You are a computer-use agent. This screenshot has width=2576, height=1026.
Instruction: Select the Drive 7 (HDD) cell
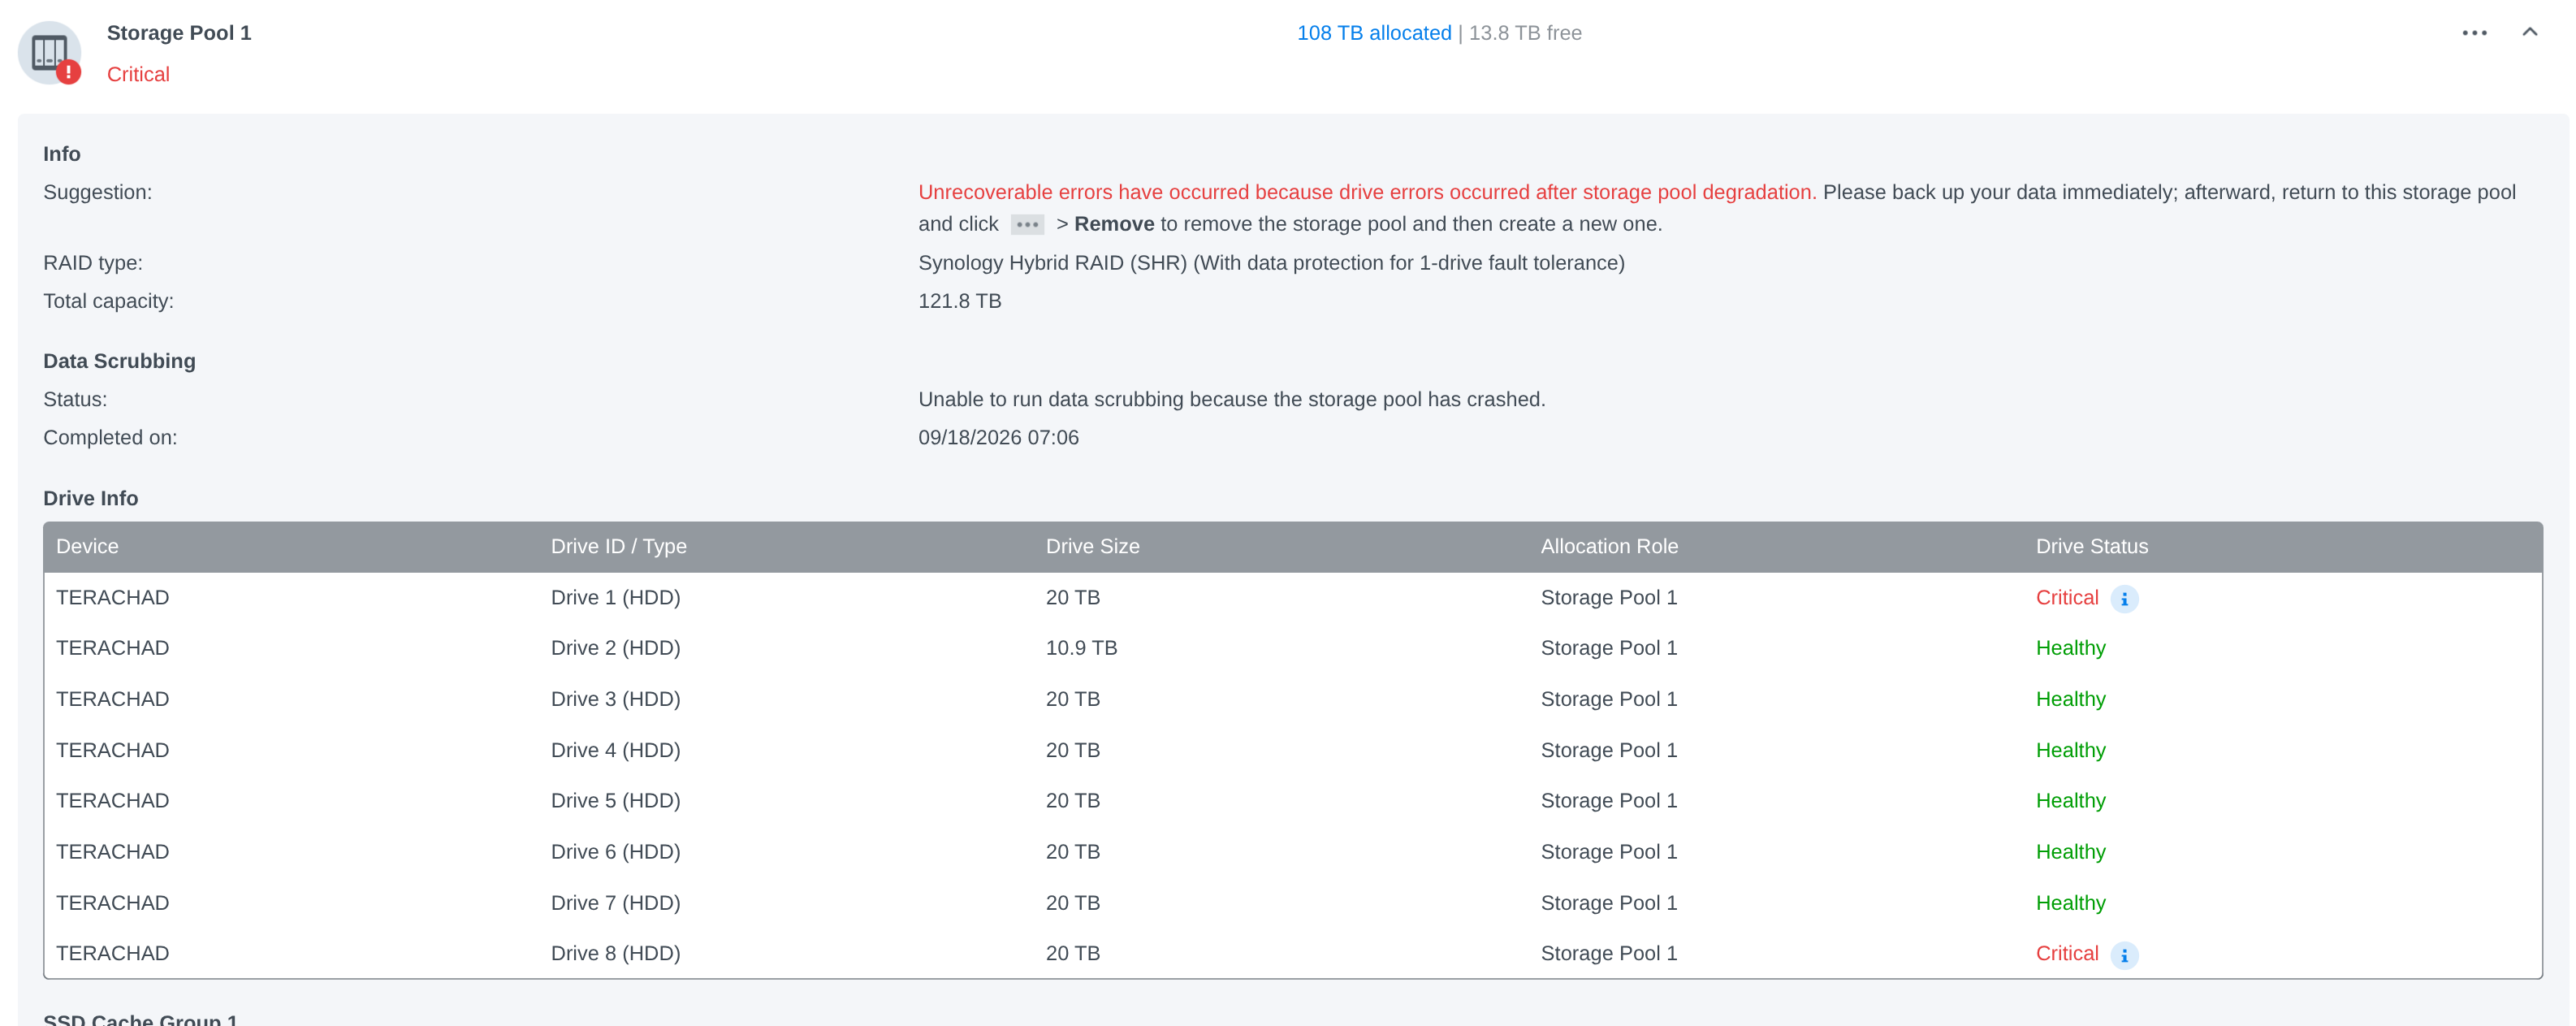(615, 903)
